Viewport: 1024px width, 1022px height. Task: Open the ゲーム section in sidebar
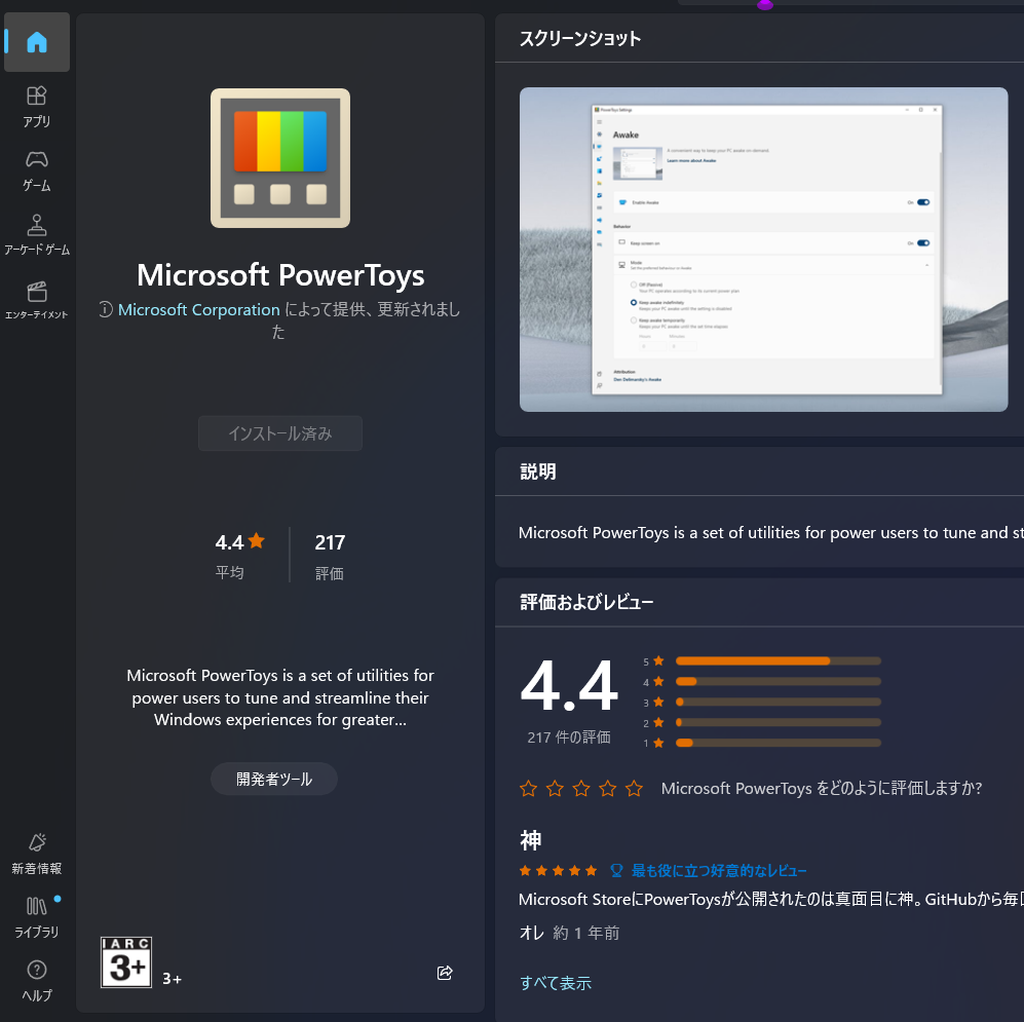(37, 171)
